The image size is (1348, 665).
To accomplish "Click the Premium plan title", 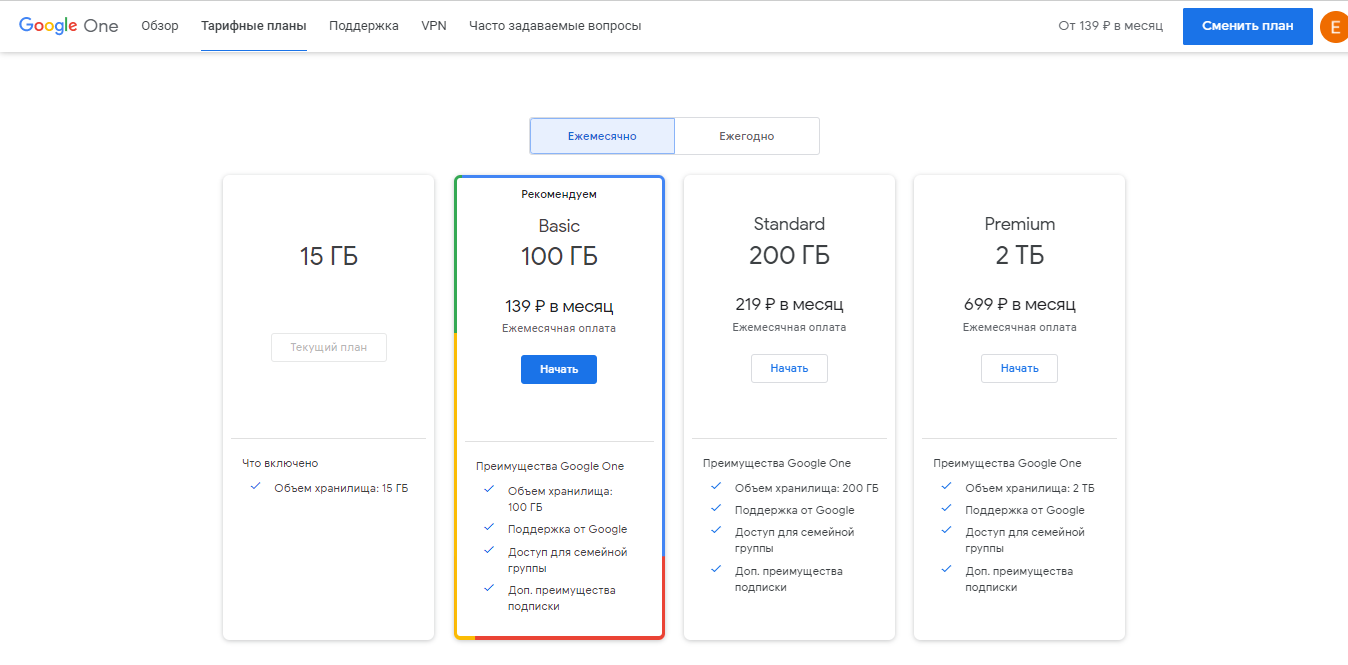I will pos(1019,224).
